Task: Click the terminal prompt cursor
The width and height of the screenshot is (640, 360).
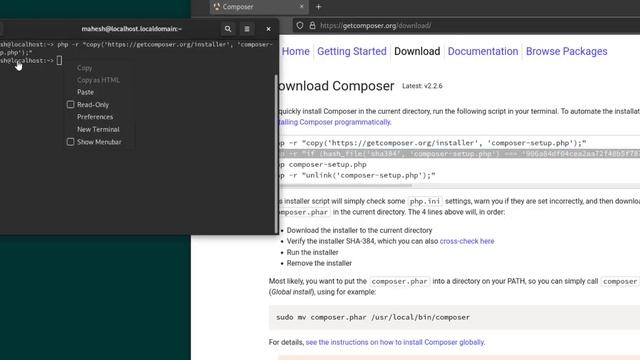Action: click(x=60, y=60)
